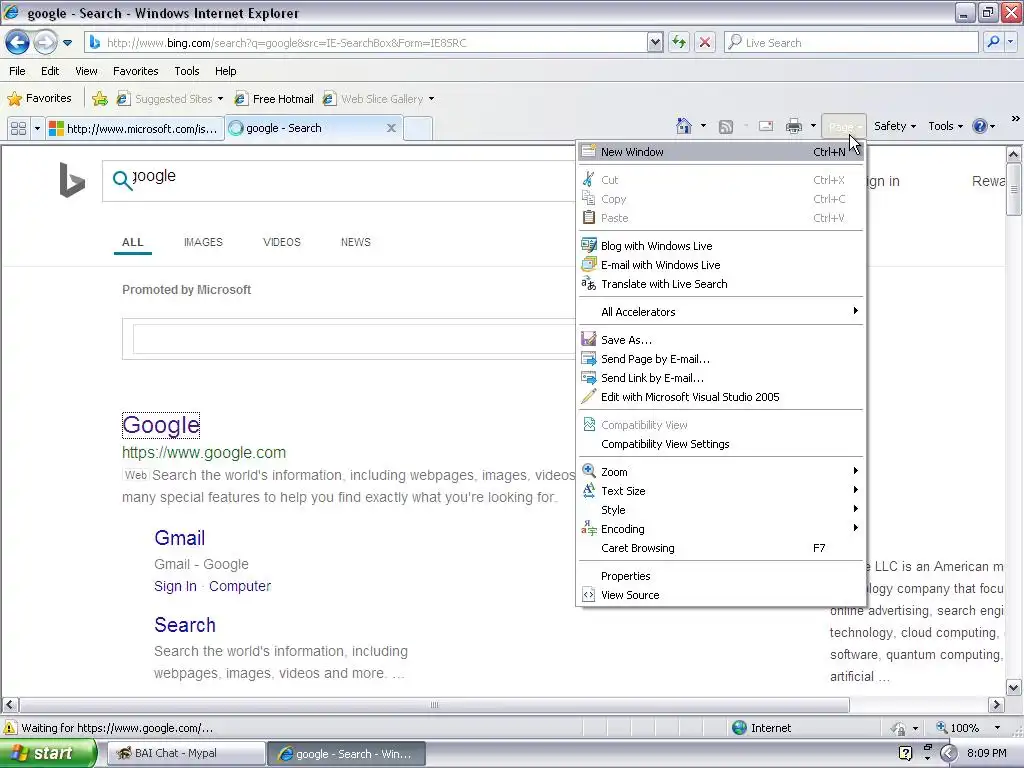Click the Add to Favorites Bar icon
Screen dimensions: 1024x768
point(100,99)
